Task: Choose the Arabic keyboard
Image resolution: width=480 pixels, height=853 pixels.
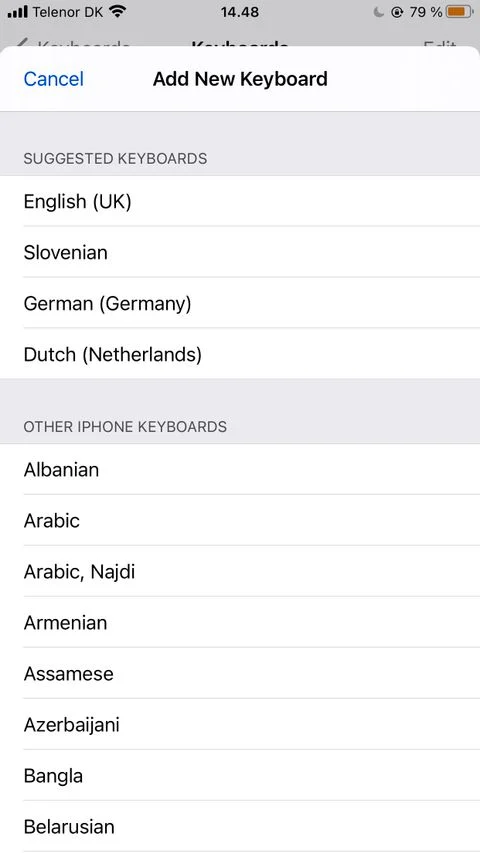Action: tap(240, 521)
